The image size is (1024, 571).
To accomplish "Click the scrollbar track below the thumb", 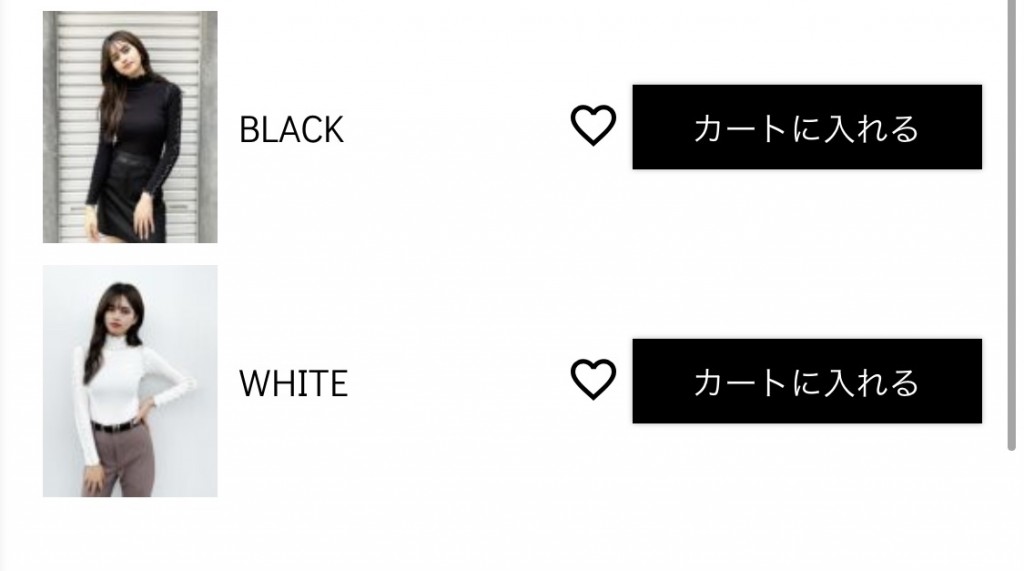I will tap(1011, 510).
